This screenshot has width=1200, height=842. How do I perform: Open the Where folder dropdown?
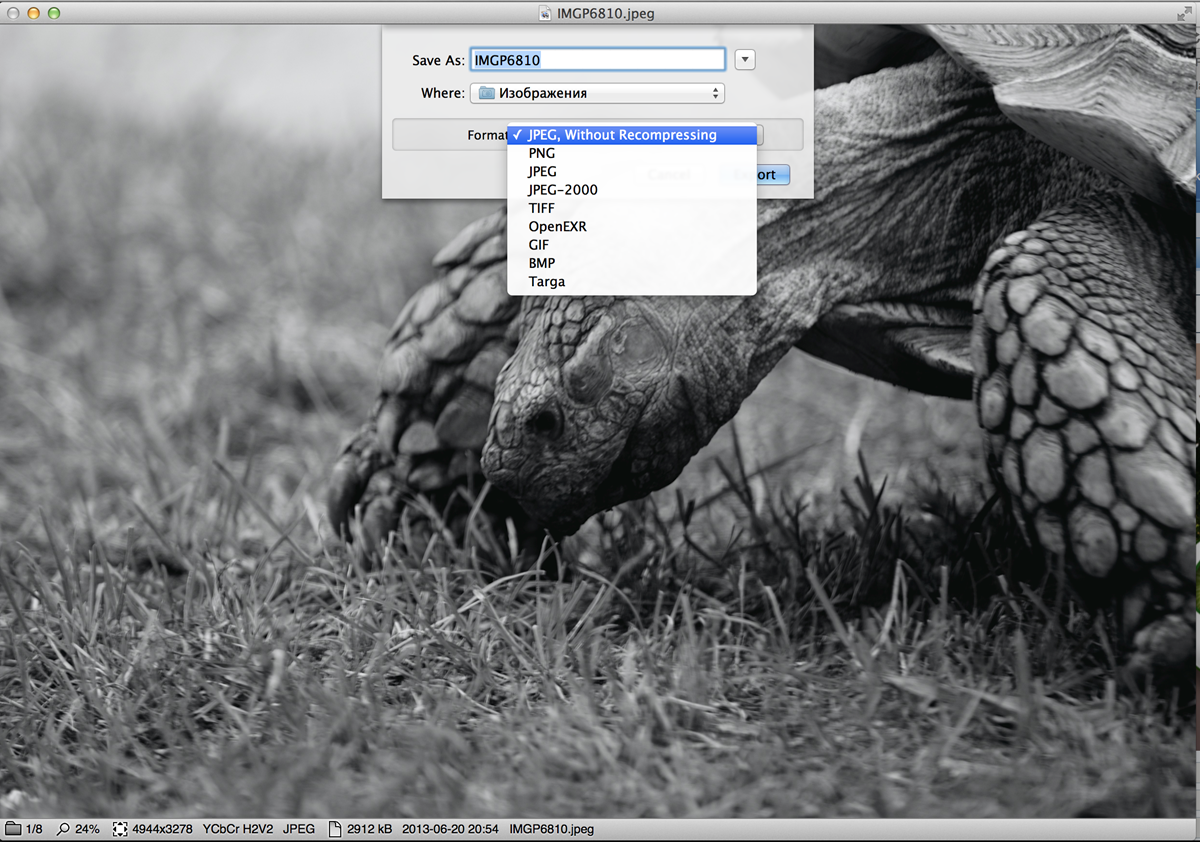click(597, 93)
